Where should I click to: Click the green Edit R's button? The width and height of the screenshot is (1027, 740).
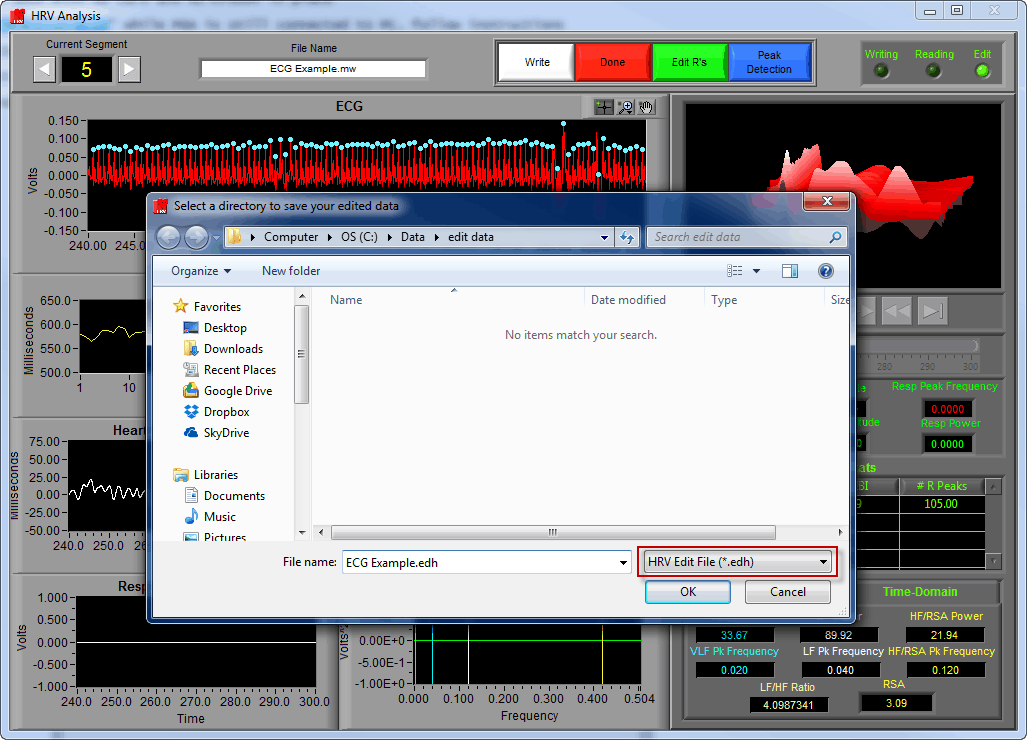tap(689, 62)
